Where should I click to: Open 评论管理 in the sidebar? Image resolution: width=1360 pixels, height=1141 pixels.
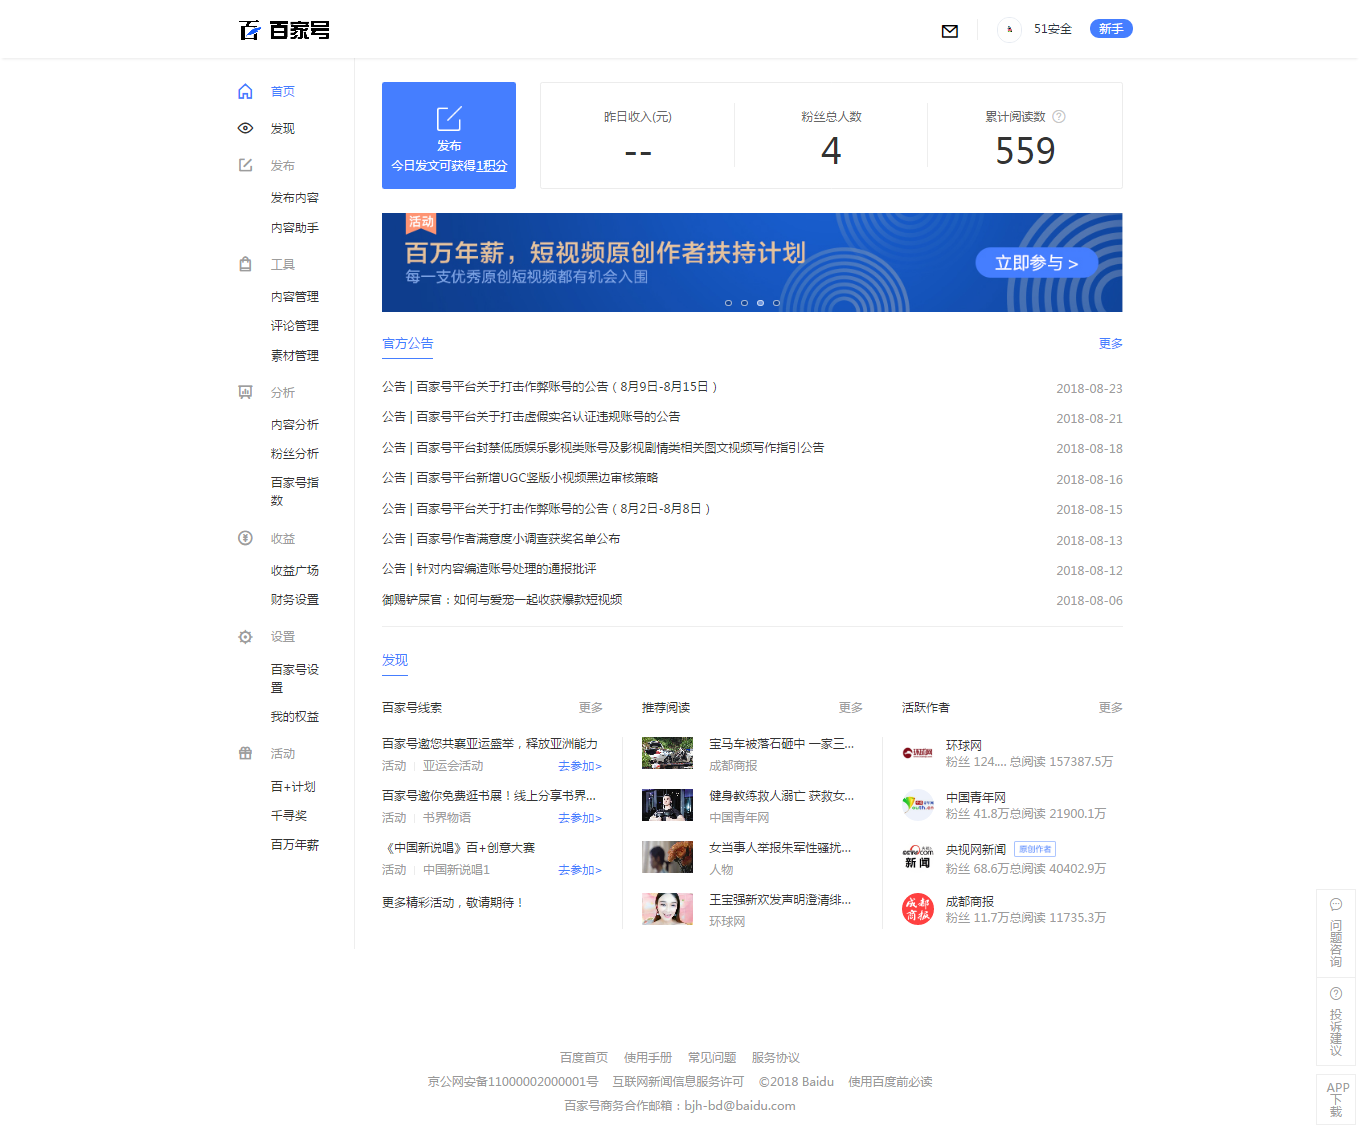point(295,326)
